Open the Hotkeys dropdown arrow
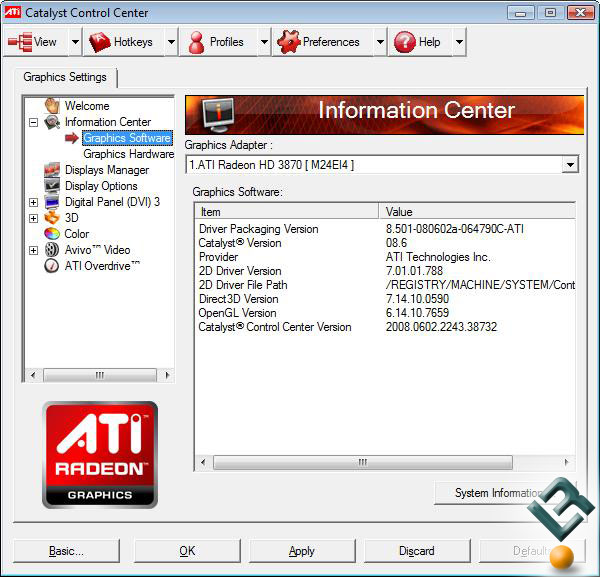The image size is (600, 577). pos(171,42)
